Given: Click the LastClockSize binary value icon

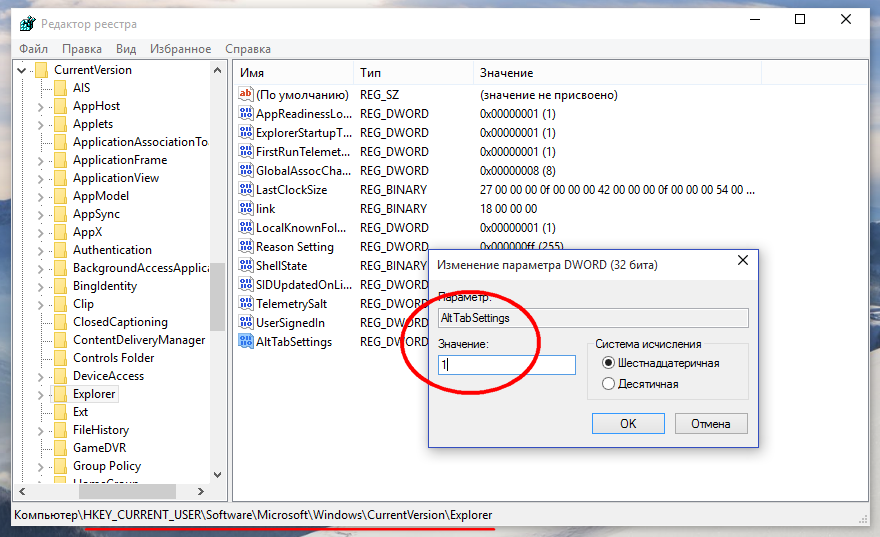Looking at the screenshot, I should (246, 190).
